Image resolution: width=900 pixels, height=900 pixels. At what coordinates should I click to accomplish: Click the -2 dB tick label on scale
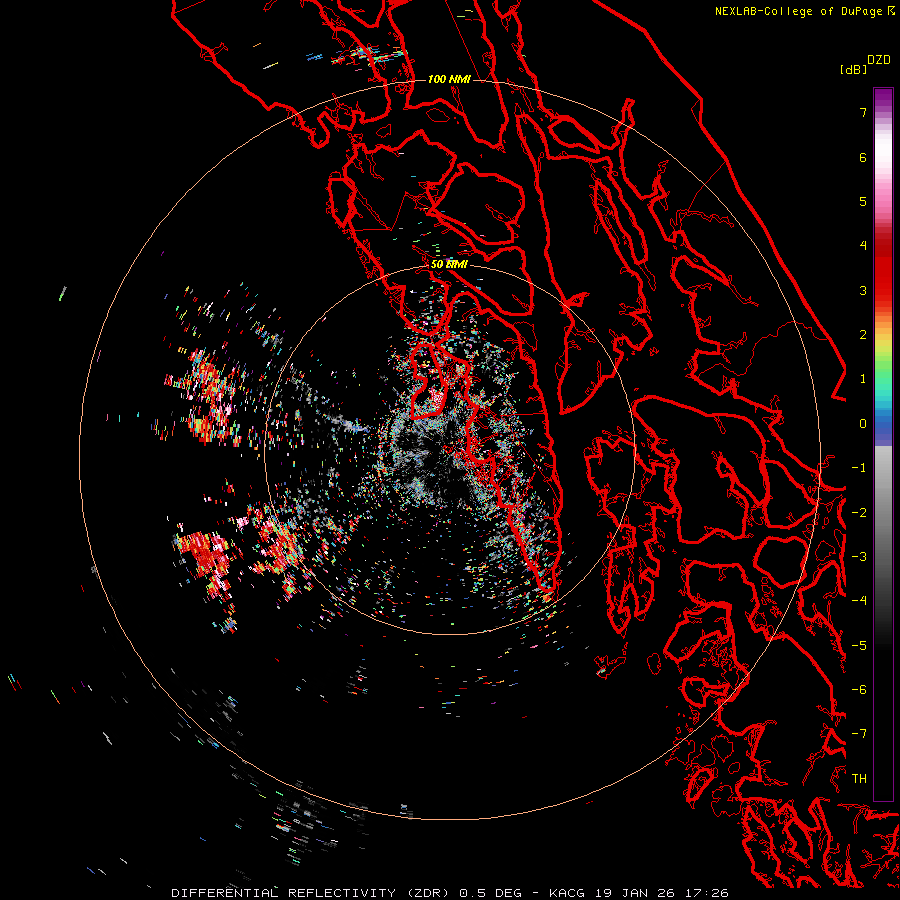[x=859, y=513]
